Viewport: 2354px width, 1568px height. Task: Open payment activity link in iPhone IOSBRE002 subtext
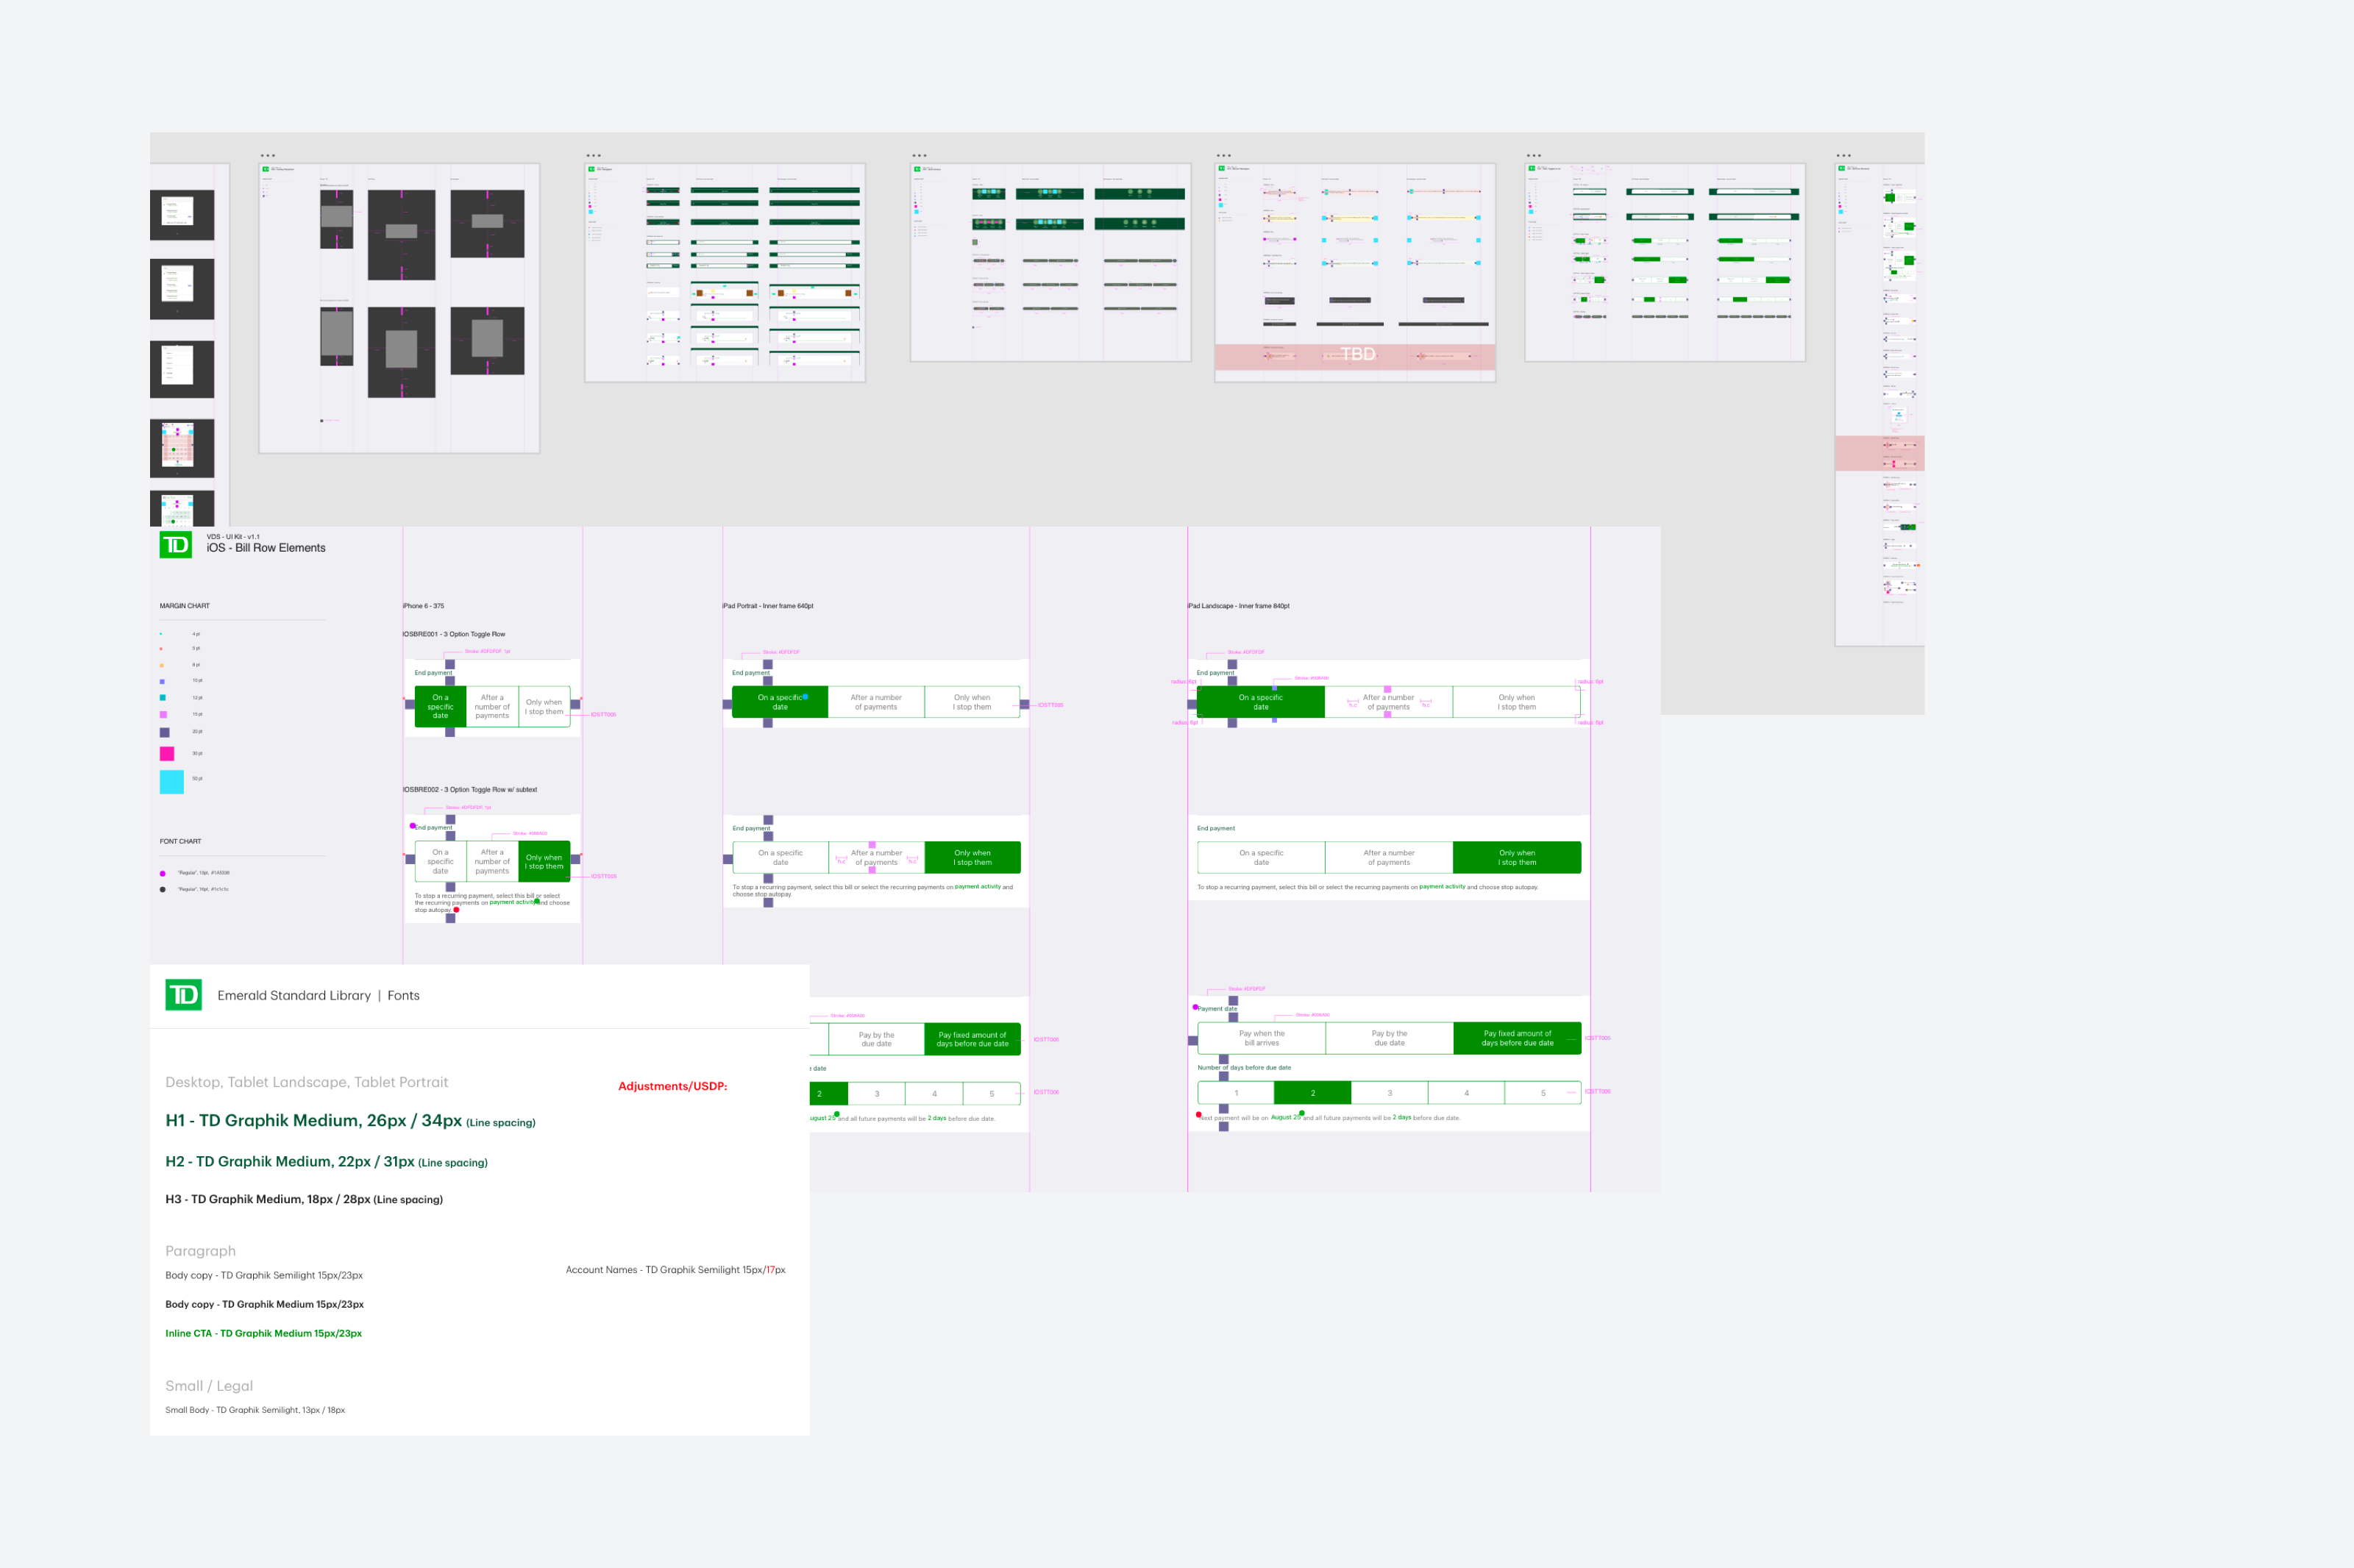[513, 902]
